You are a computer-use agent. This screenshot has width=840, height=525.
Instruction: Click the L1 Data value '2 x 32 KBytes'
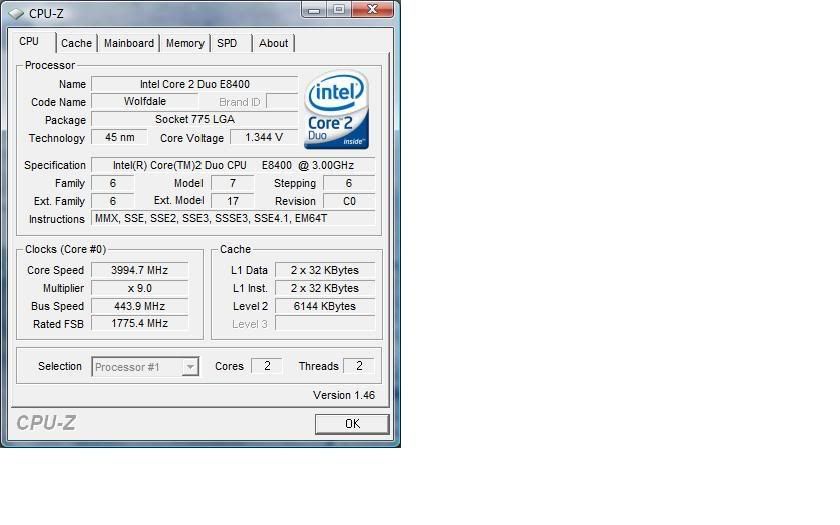tap(325, 270)
